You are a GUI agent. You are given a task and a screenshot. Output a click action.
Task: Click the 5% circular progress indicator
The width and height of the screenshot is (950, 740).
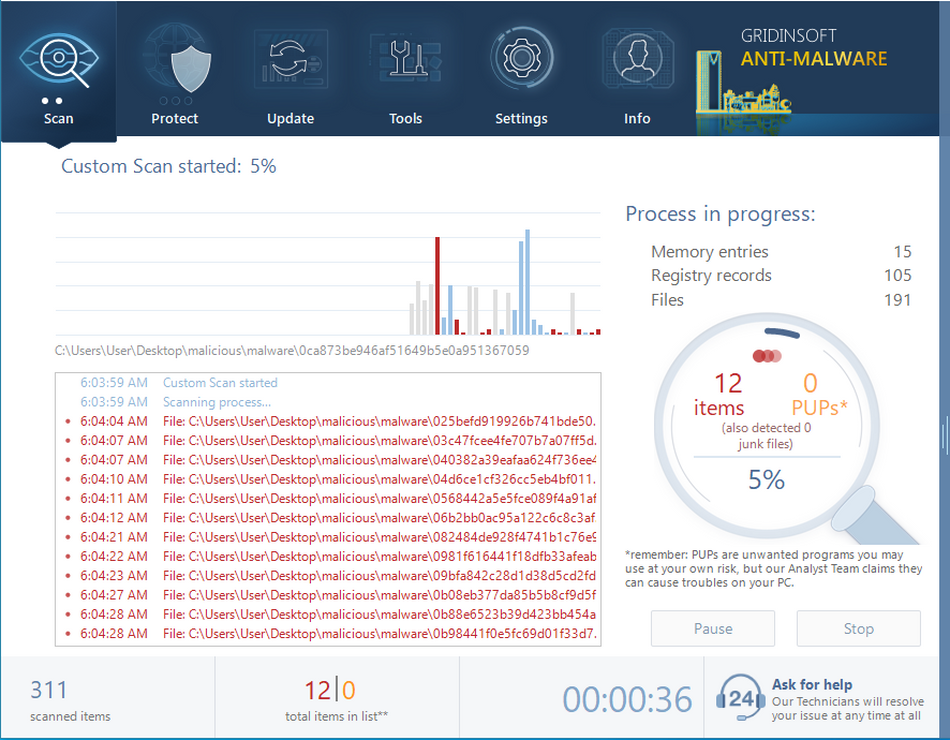766,480
